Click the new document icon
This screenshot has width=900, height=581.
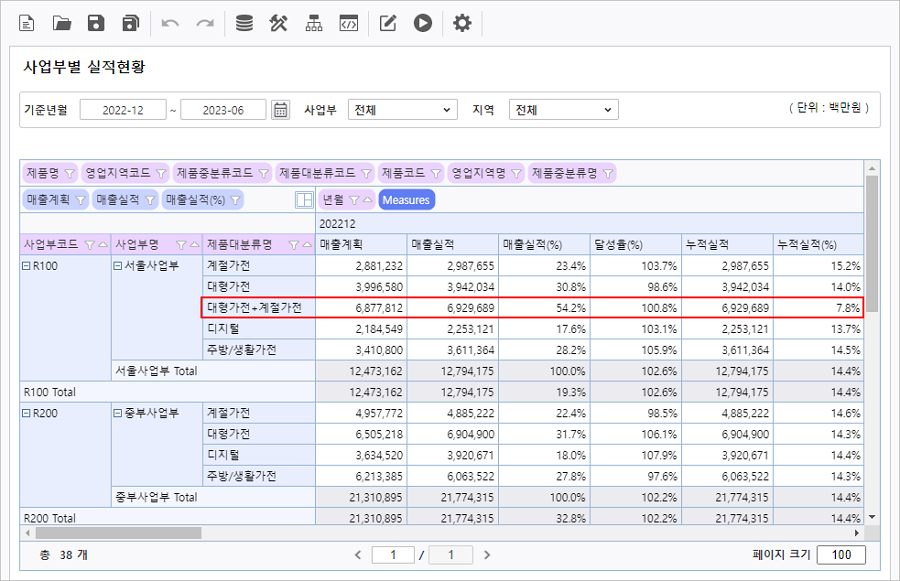coord(27,23)
